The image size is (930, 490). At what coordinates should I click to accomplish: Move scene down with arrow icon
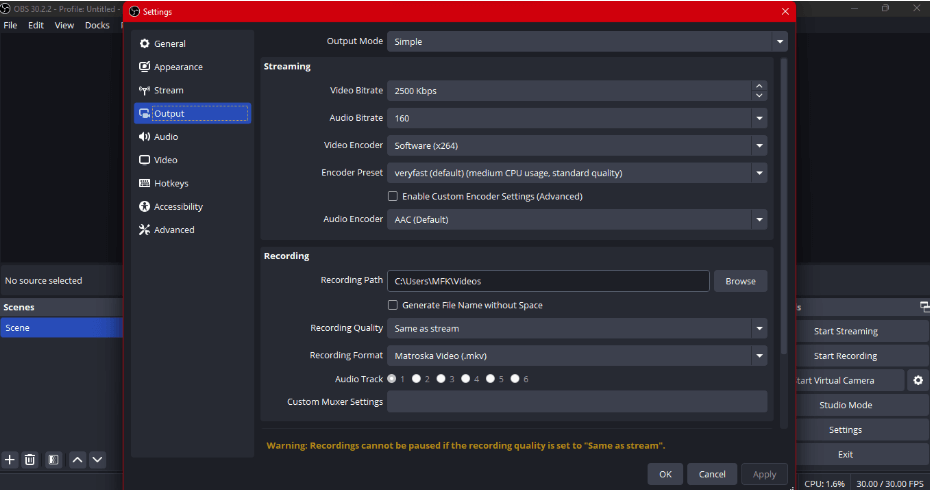click(x=97, y=460)
